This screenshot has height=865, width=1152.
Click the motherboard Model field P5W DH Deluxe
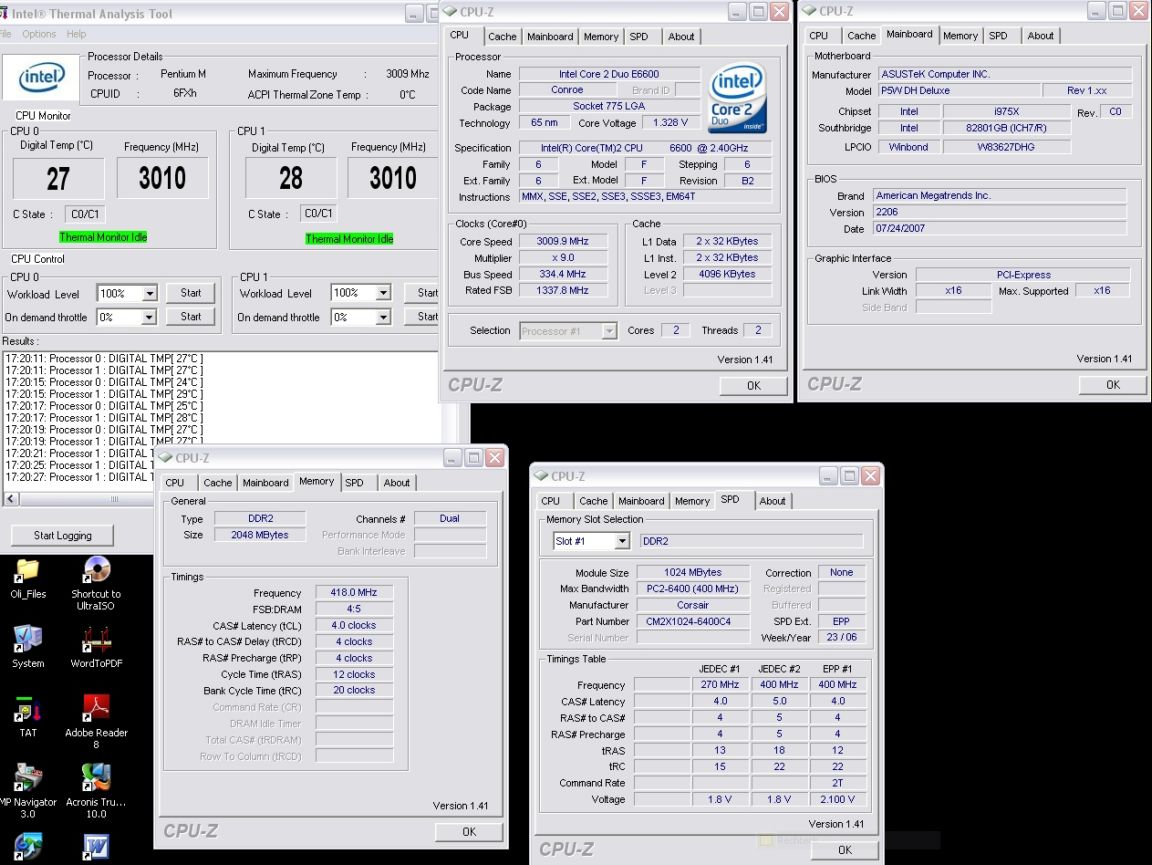(x=959, y=90)
